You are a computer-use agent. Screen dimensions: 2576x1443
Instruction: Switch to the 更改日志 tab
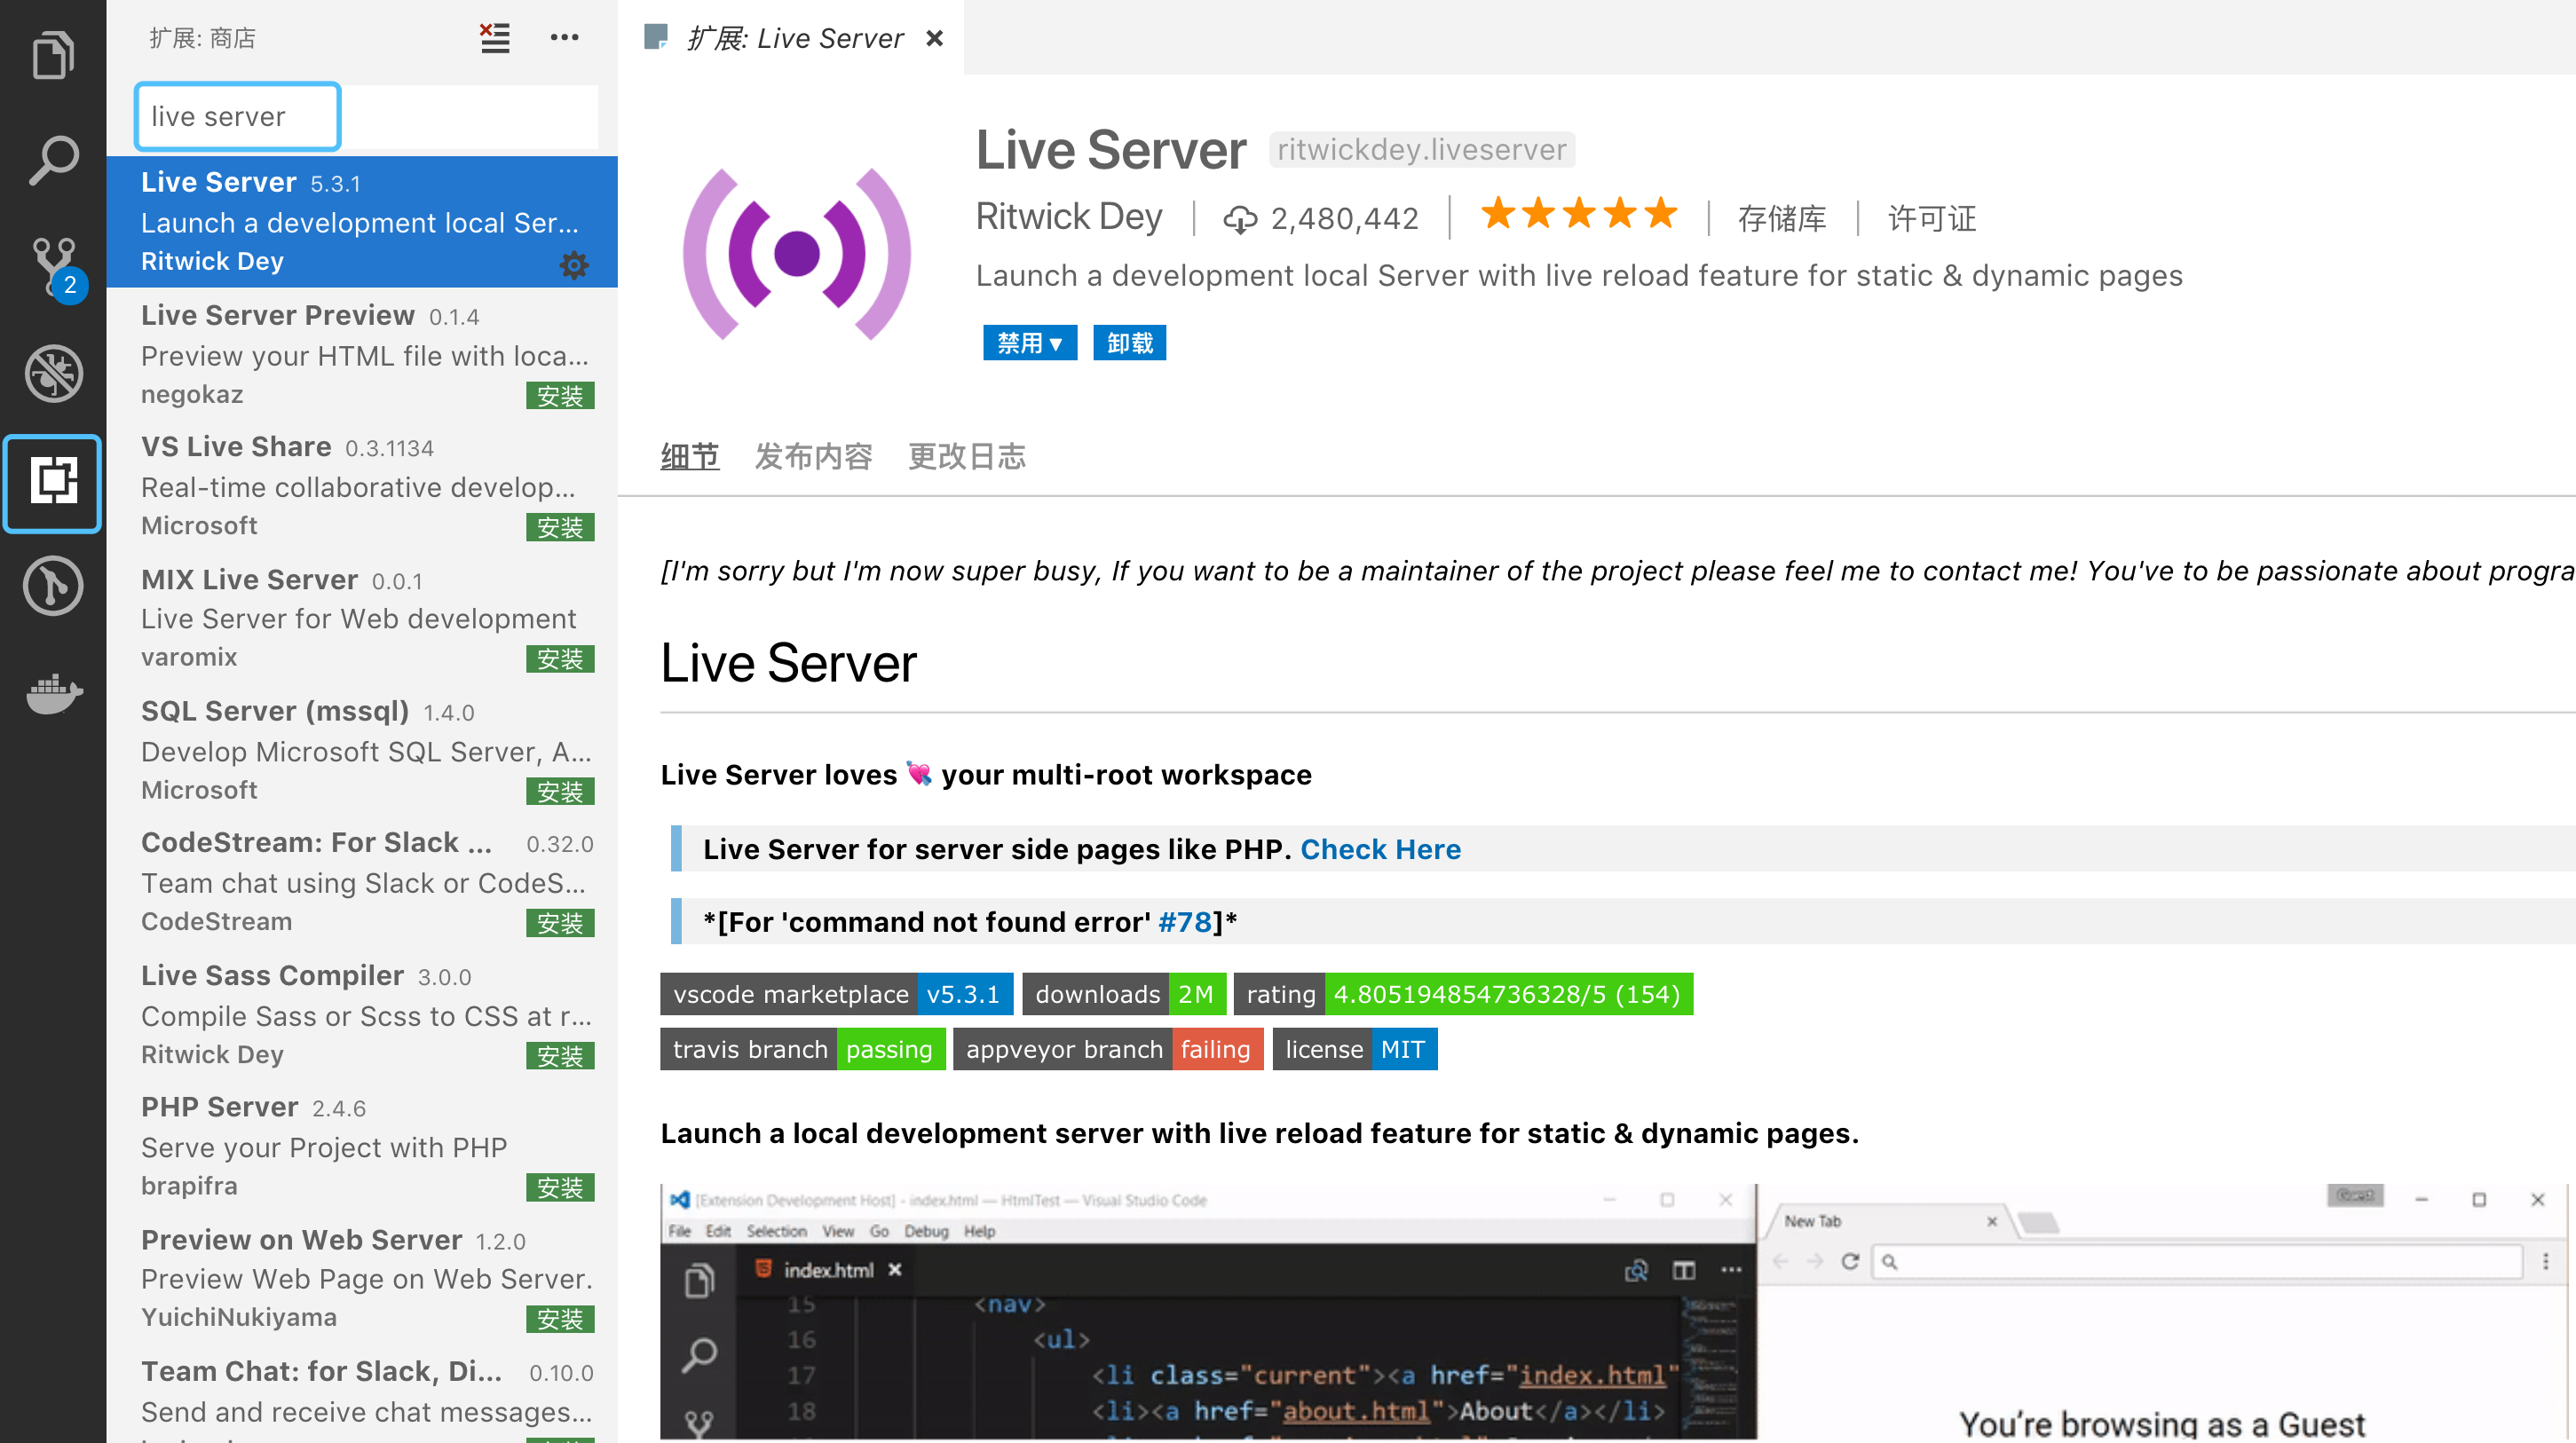966,456
